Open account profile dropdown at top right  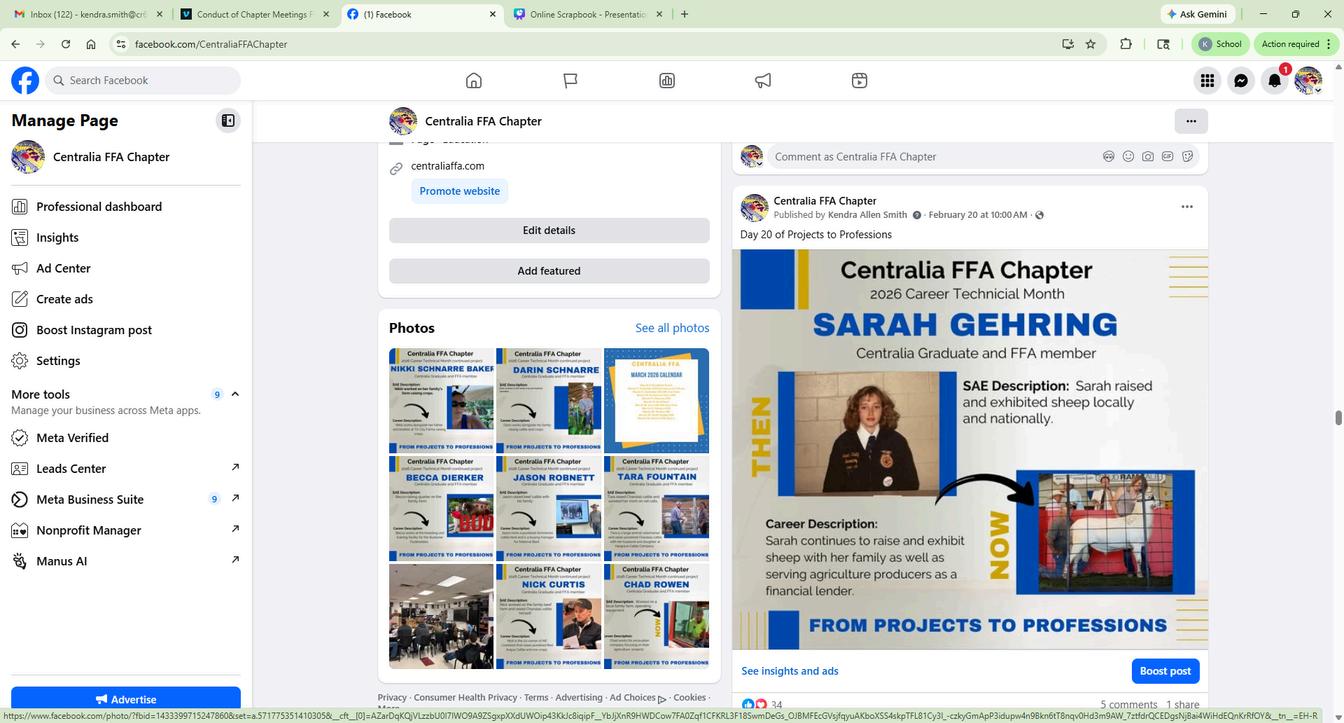tap(1308, 81)
